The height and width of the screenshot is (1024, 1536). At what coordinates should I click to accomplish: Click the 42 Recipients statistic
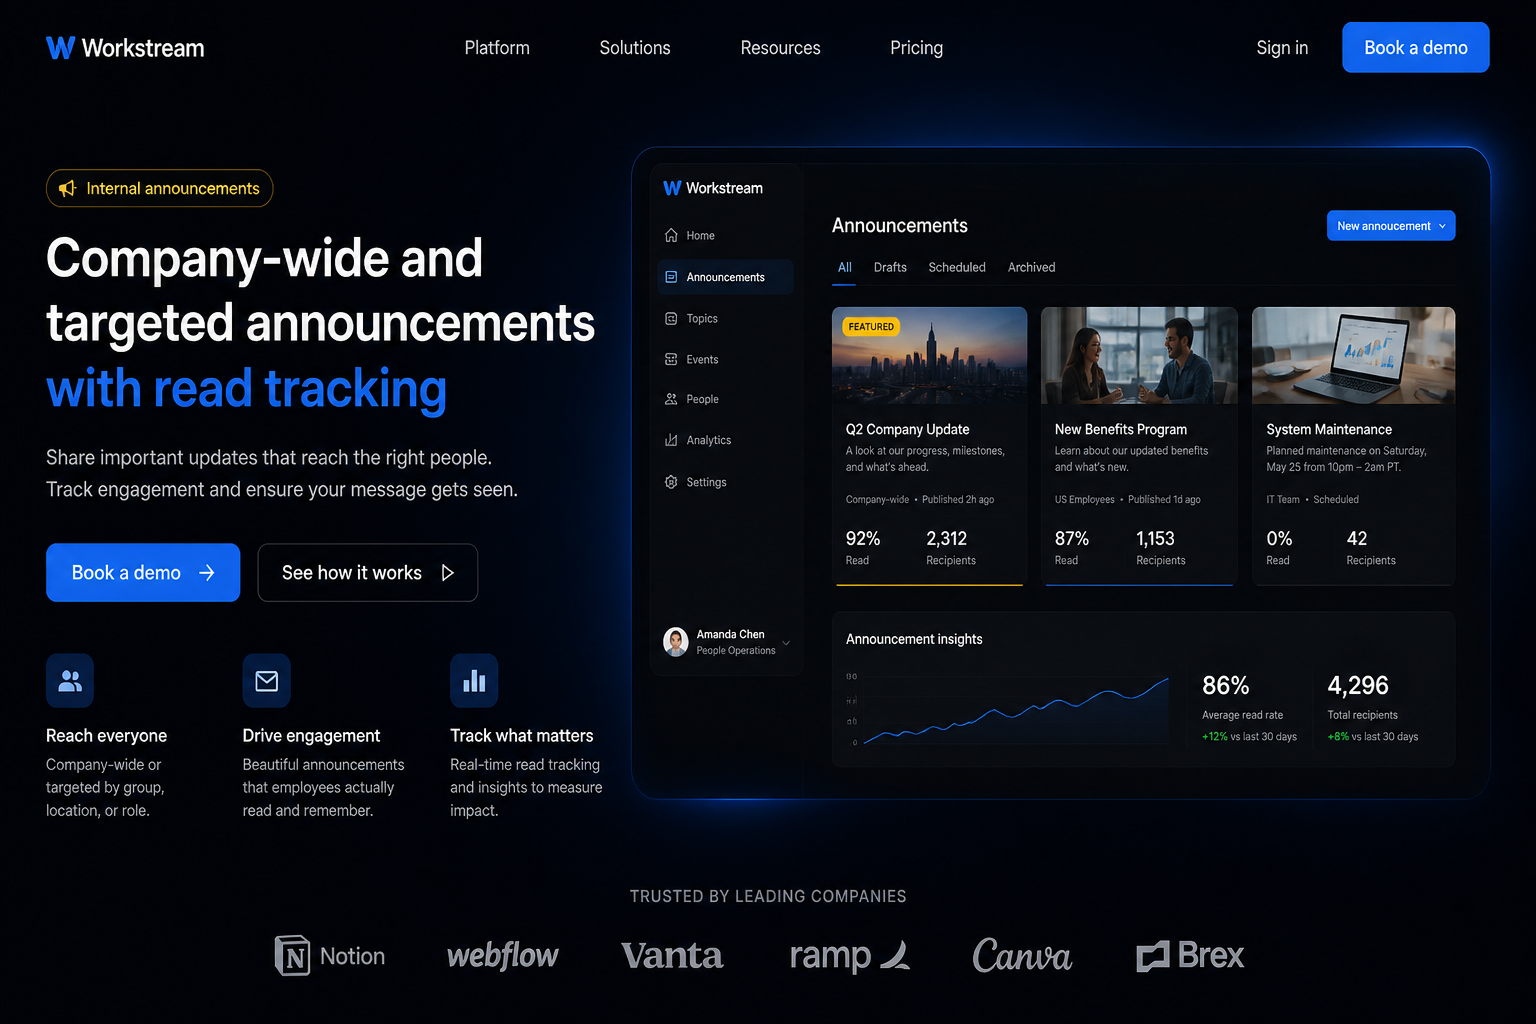(x=1370, y=547)
